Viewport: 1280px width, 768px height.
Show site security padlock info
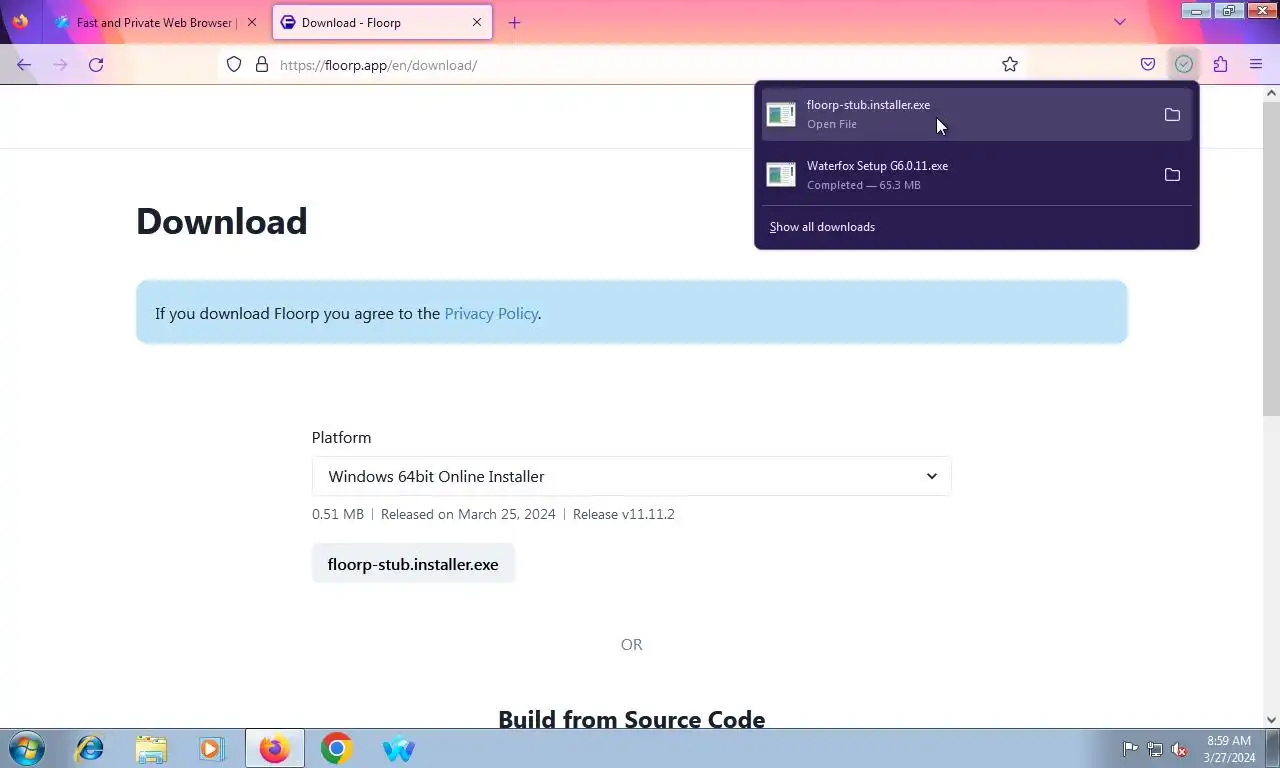pyautogui.click(x=262, y=65)
